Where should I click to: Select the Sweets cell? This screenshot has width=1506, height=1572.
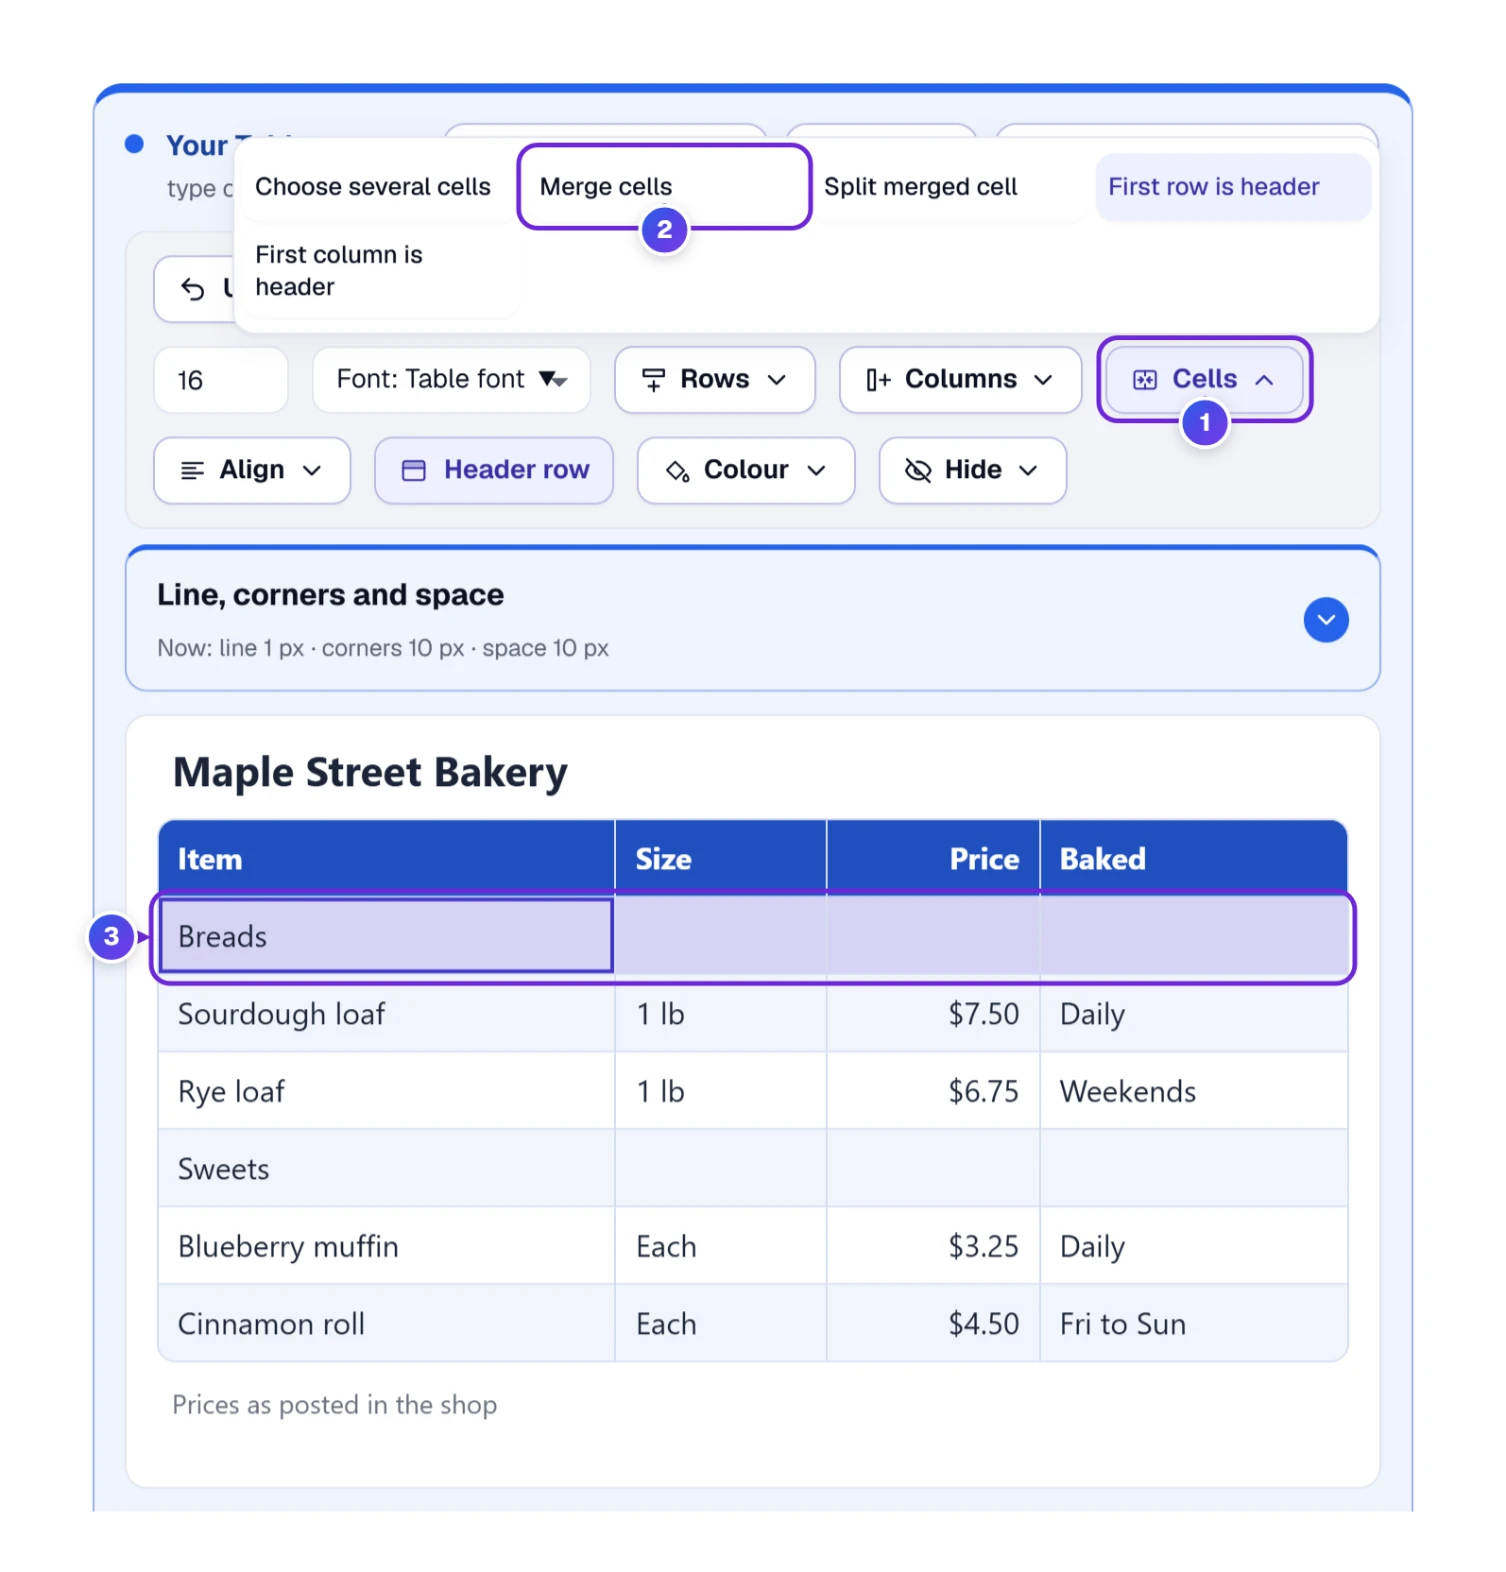pos(386,1169)
